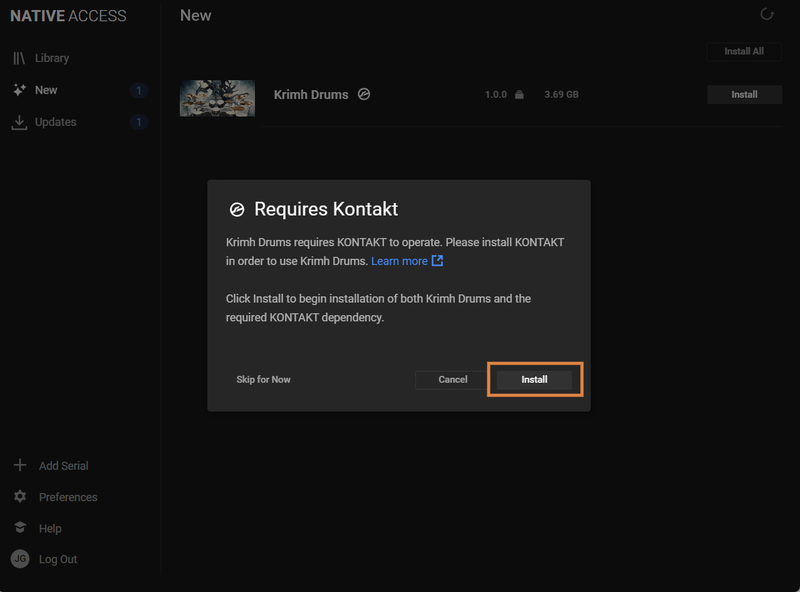800x592 pixels.
Task: Click the JG user avatar icon
Action: (x=20, y=559)
